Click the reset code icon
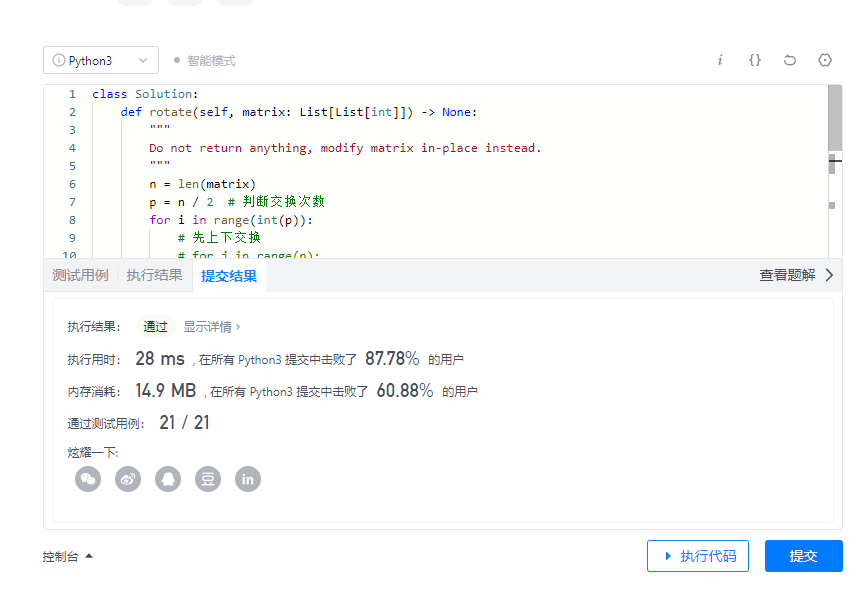This screenshot has width=868, height=592. pos(789,60)
